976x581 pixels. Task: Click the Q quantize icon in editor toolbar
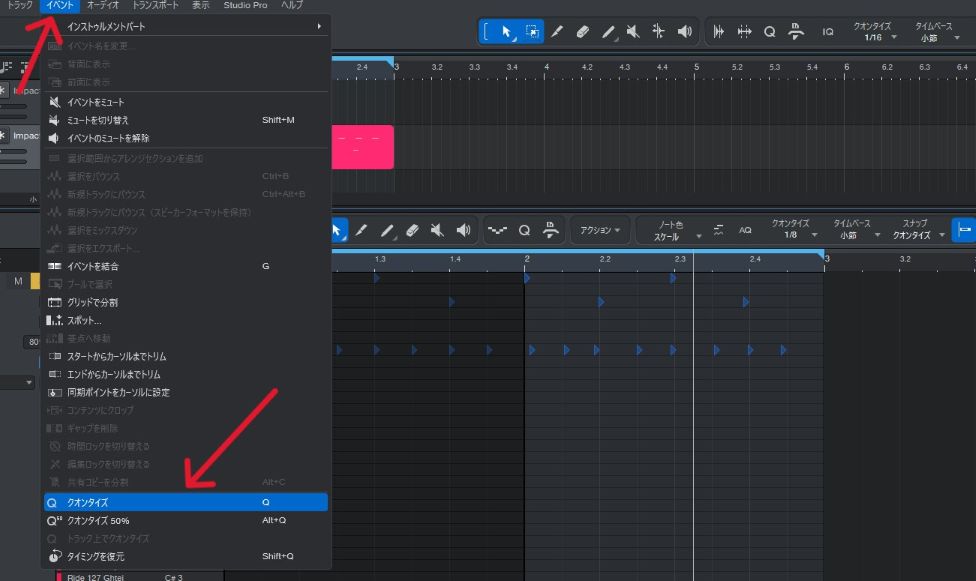click(524, 230)
